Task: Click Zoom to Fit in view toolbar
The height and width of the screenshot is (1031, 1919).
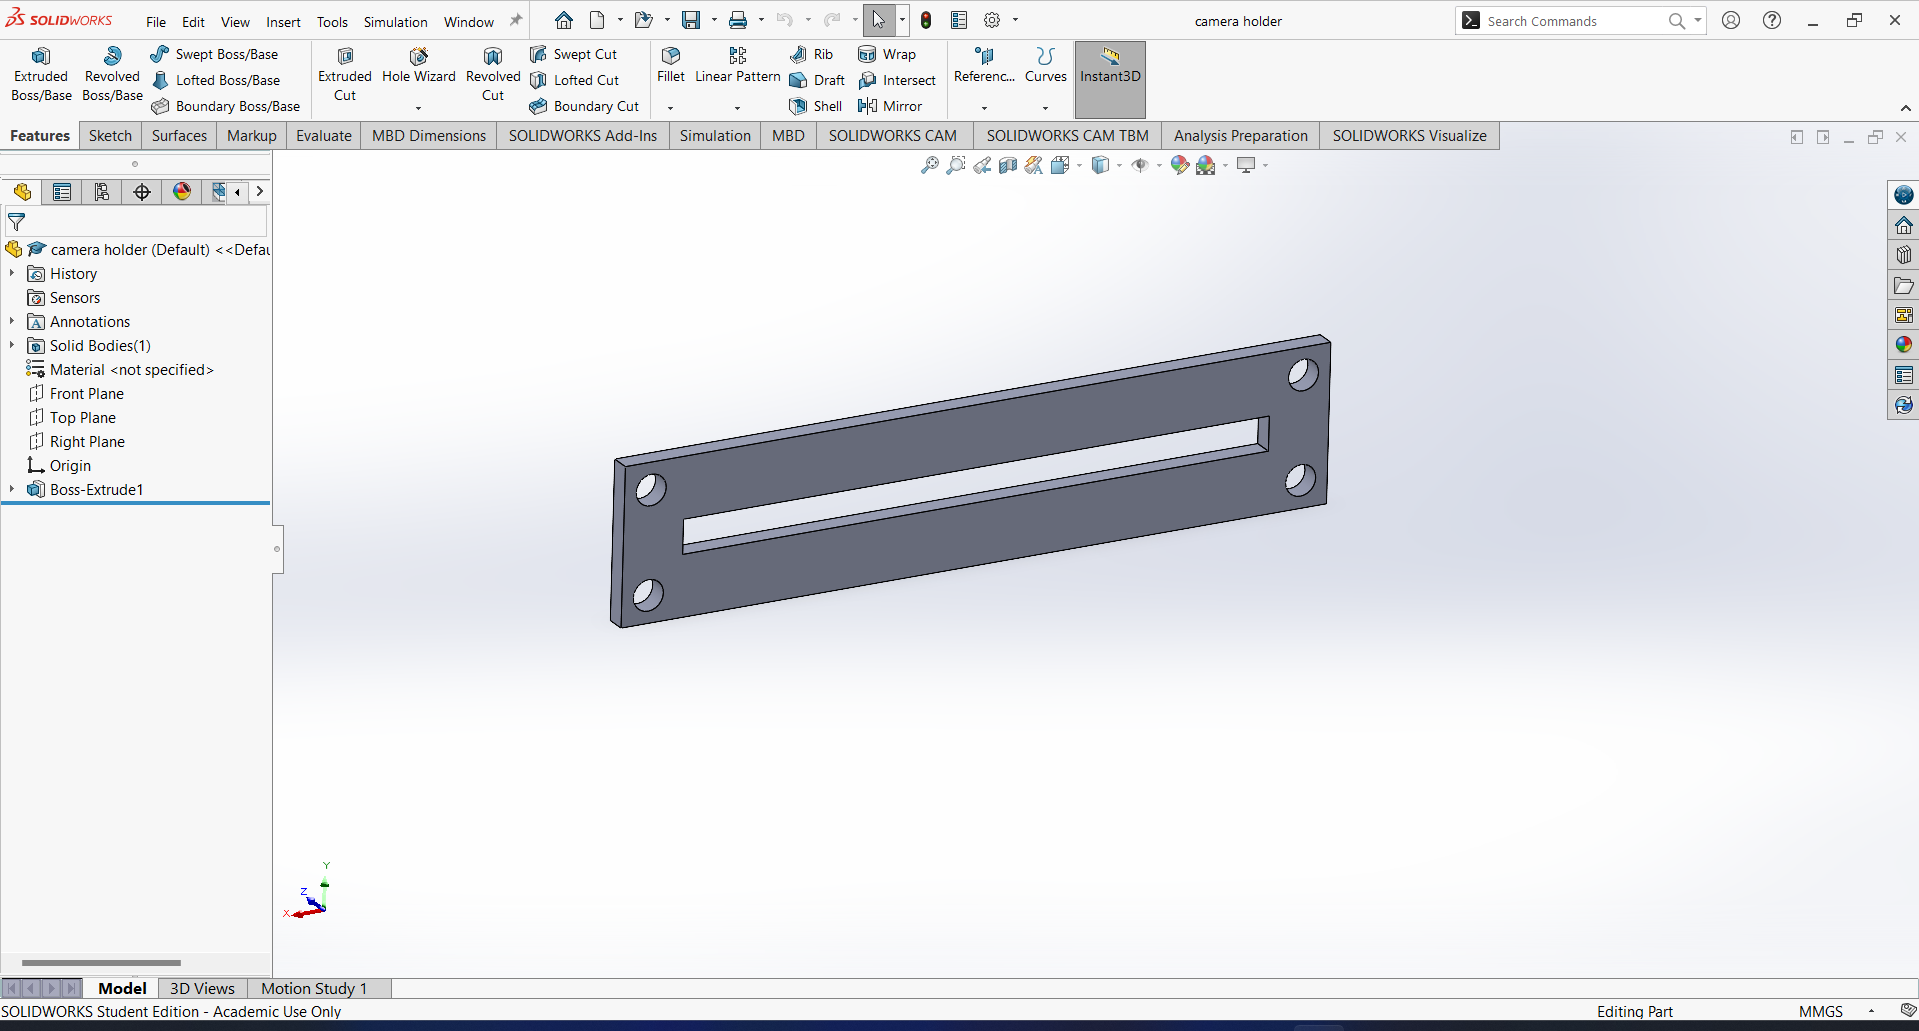Action: [930, 165]
